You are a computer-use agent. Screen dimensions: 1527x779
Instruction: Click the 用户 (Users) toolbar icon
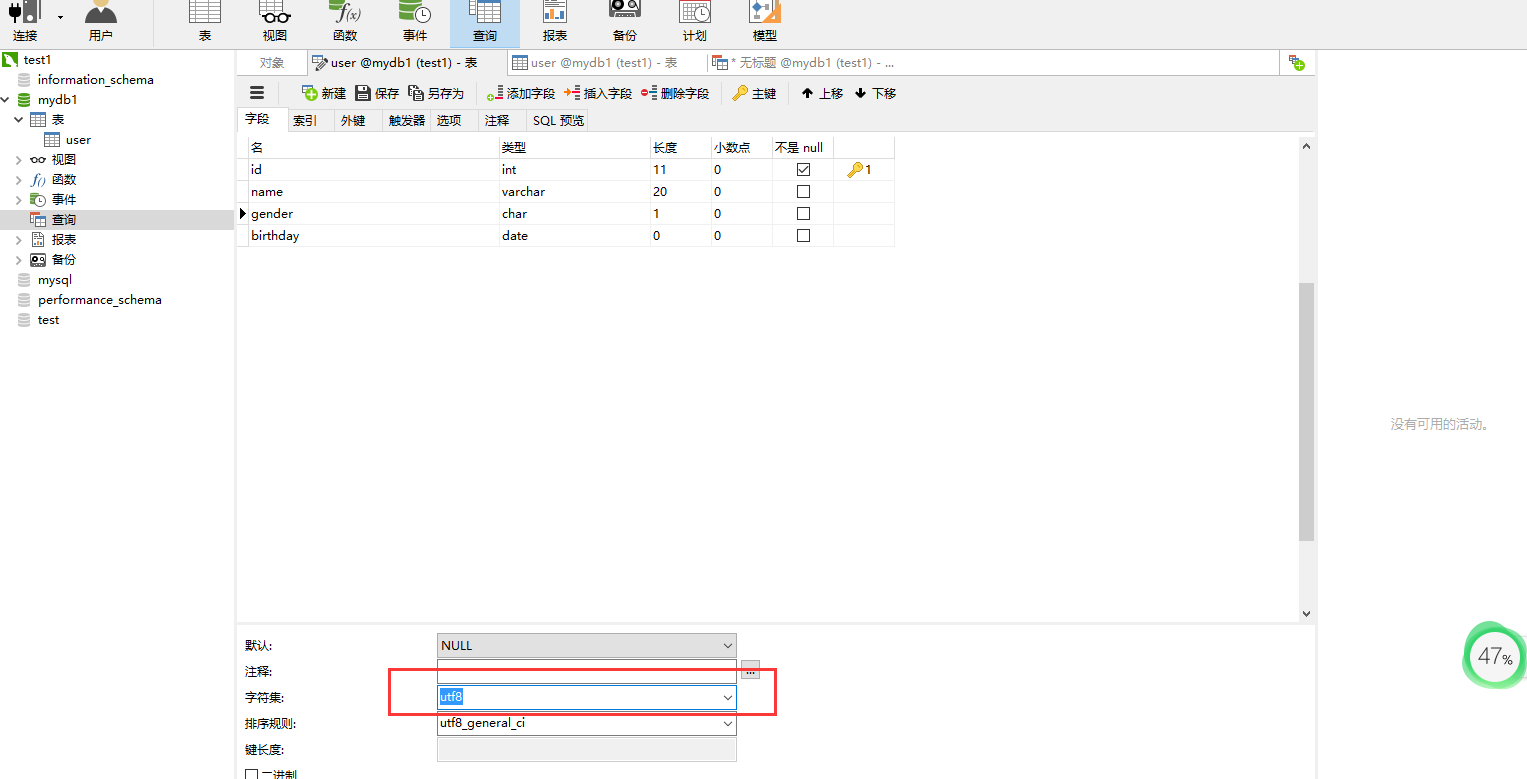coord(99,18)
